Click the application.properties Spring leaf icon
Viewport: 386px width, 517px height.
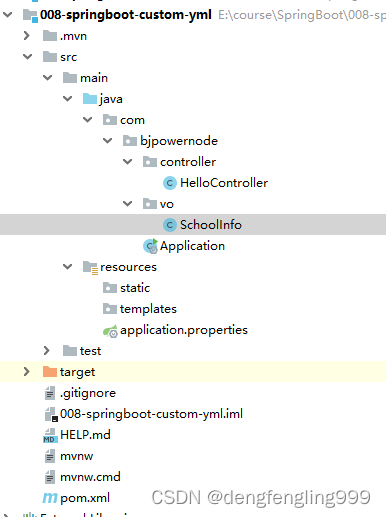coord(110,331)
